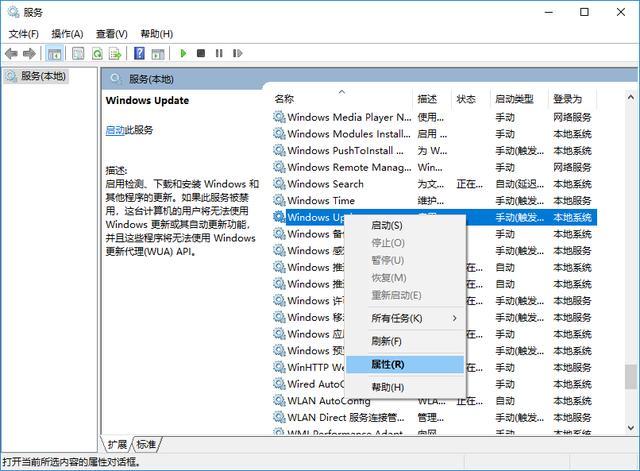
Task: Click the refresh toolbar icon
Action: pos(97,53)
